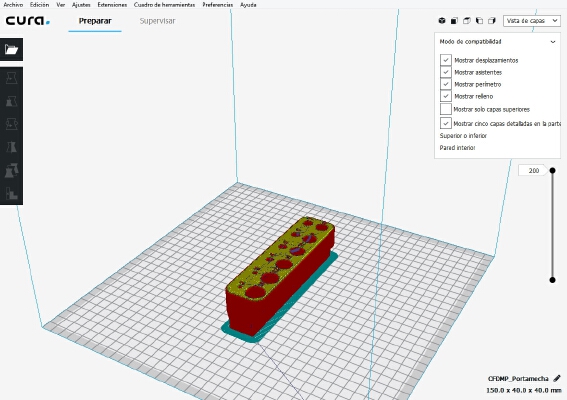
Task: Click lower handle of layer slider
Action: 552,280
